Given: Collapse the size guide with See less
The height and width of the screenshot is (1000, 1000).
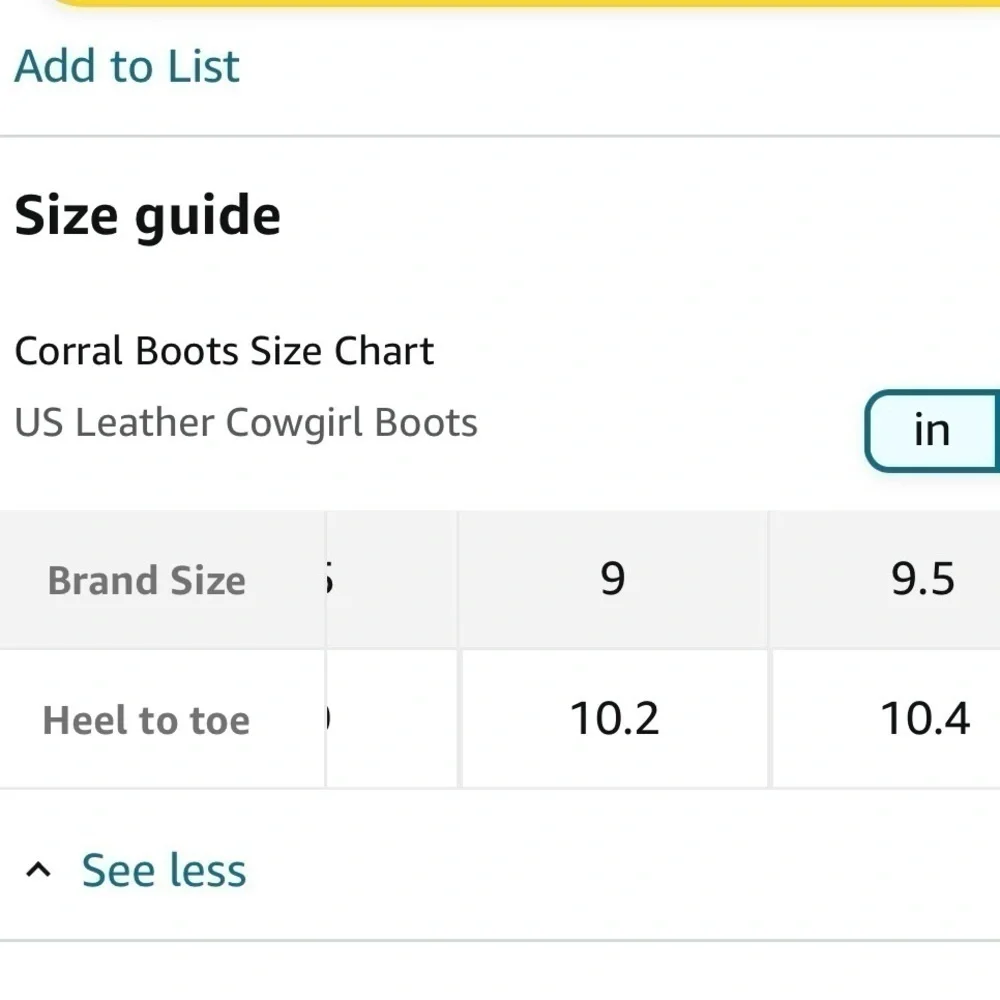Looking at the screenshot, I should click(x=164, y=870).
